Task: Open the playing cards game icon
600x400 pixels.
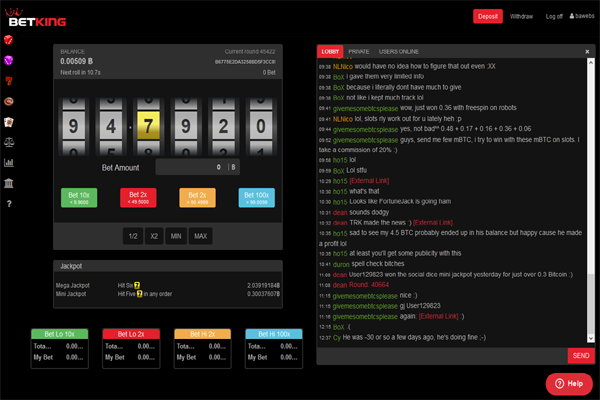Action: point(8,122)
